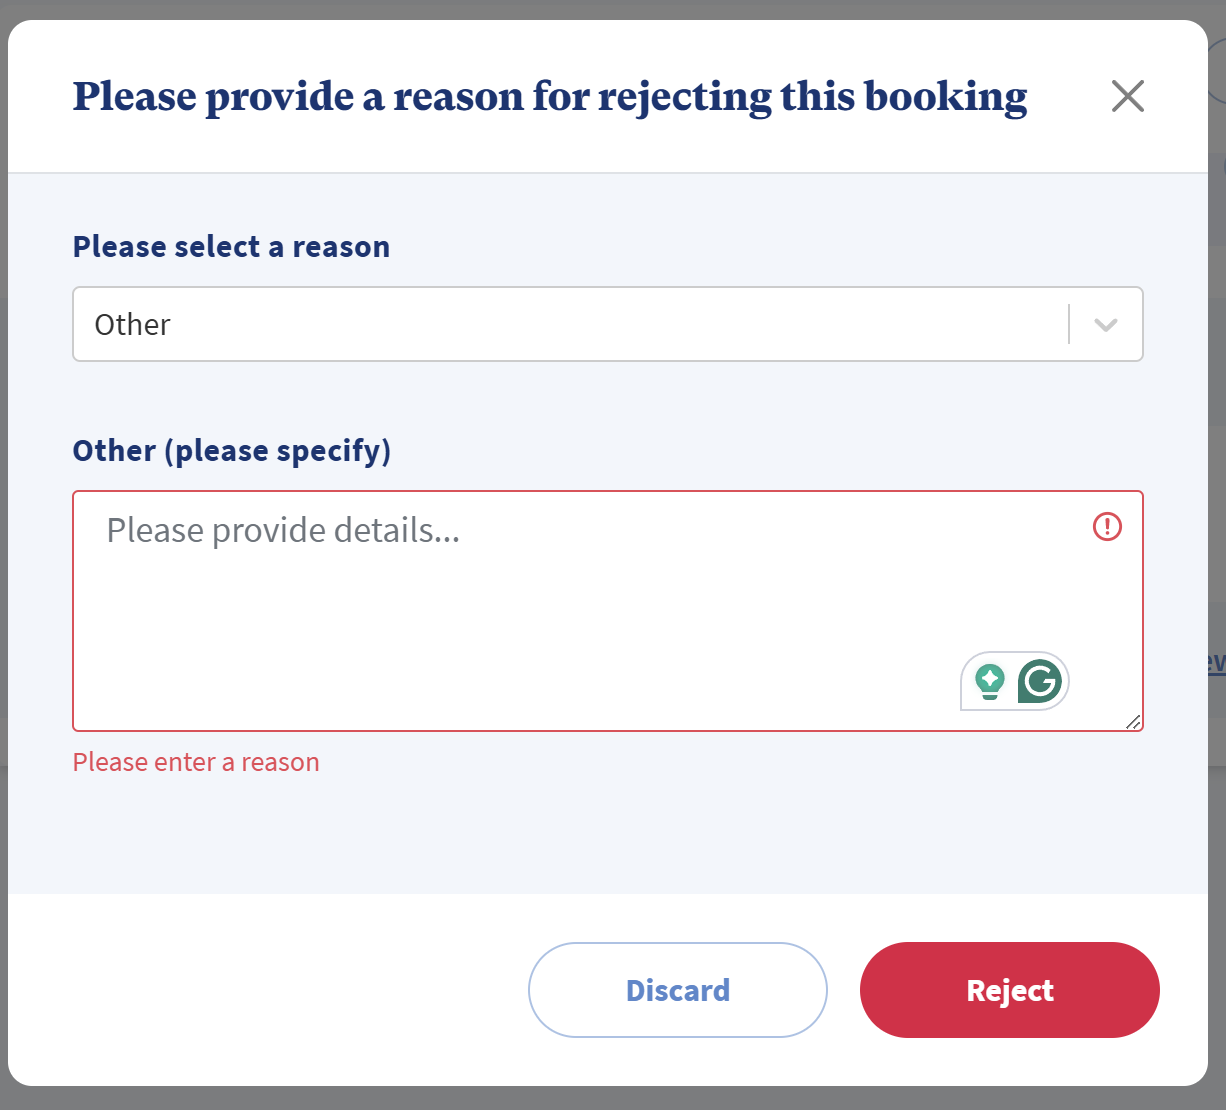1226x1110 pixels.
Task: Click the red exclamation error icon
Action: click(1107, 527)
